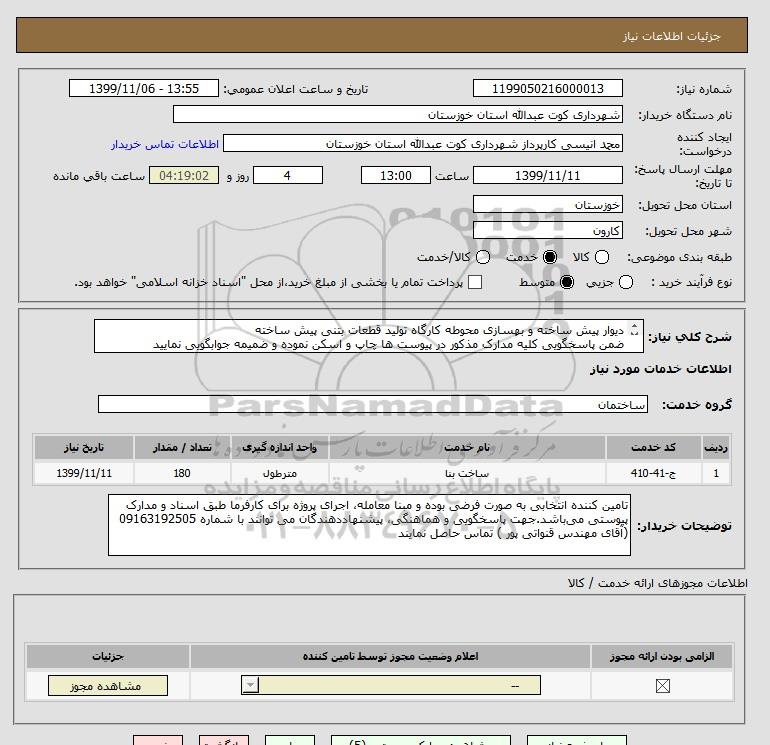The image size is (770, 745).
Task: Click the ساعت field showing 13:00
Action: pos(395,175)
